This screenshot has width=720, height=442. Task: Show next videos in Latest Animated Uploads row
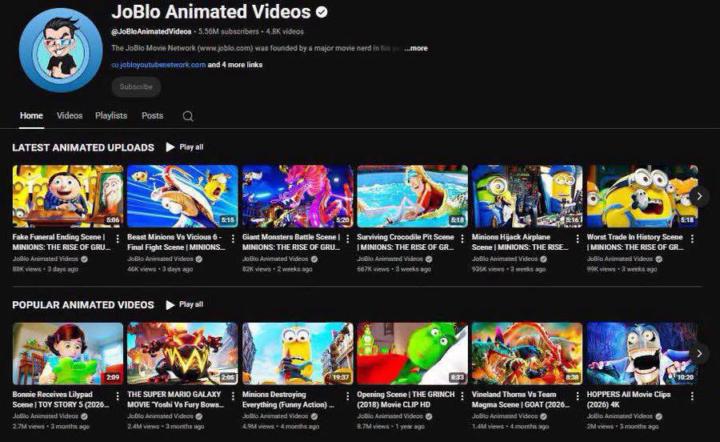click(x=699, y=196)
